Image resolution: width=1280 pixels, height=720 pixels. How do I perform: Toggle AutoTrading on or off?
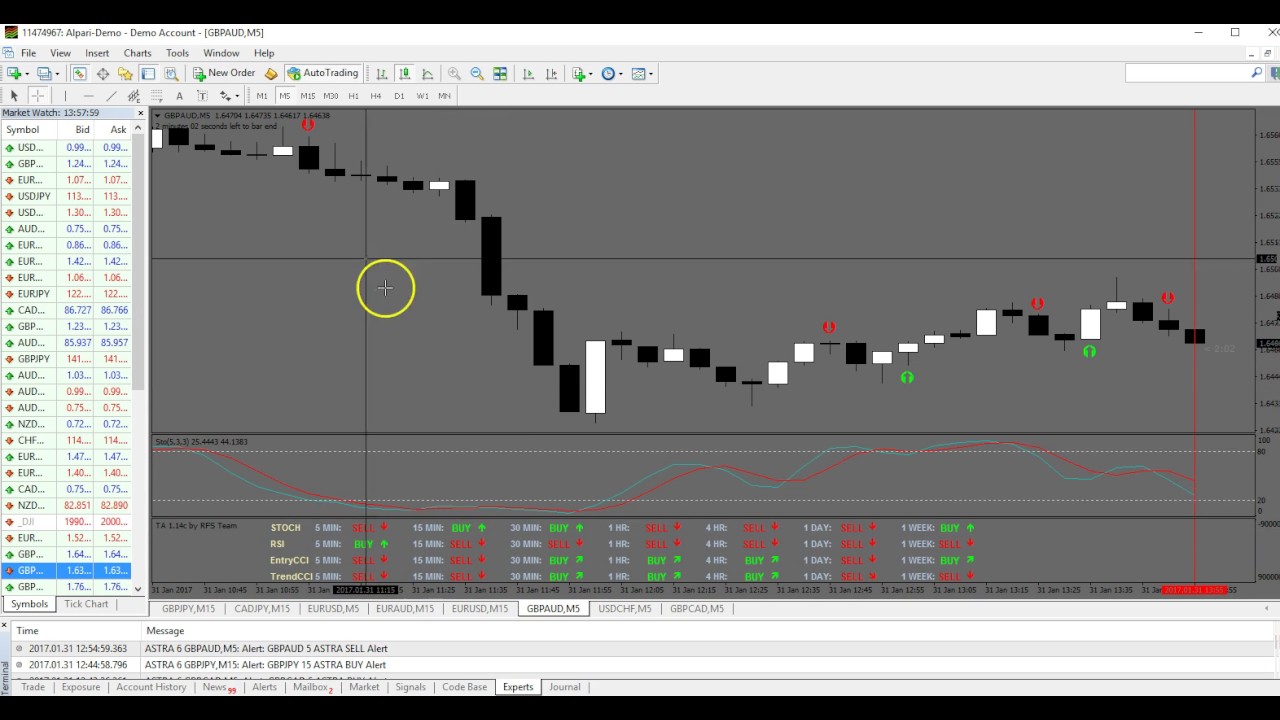click(323, 73)
